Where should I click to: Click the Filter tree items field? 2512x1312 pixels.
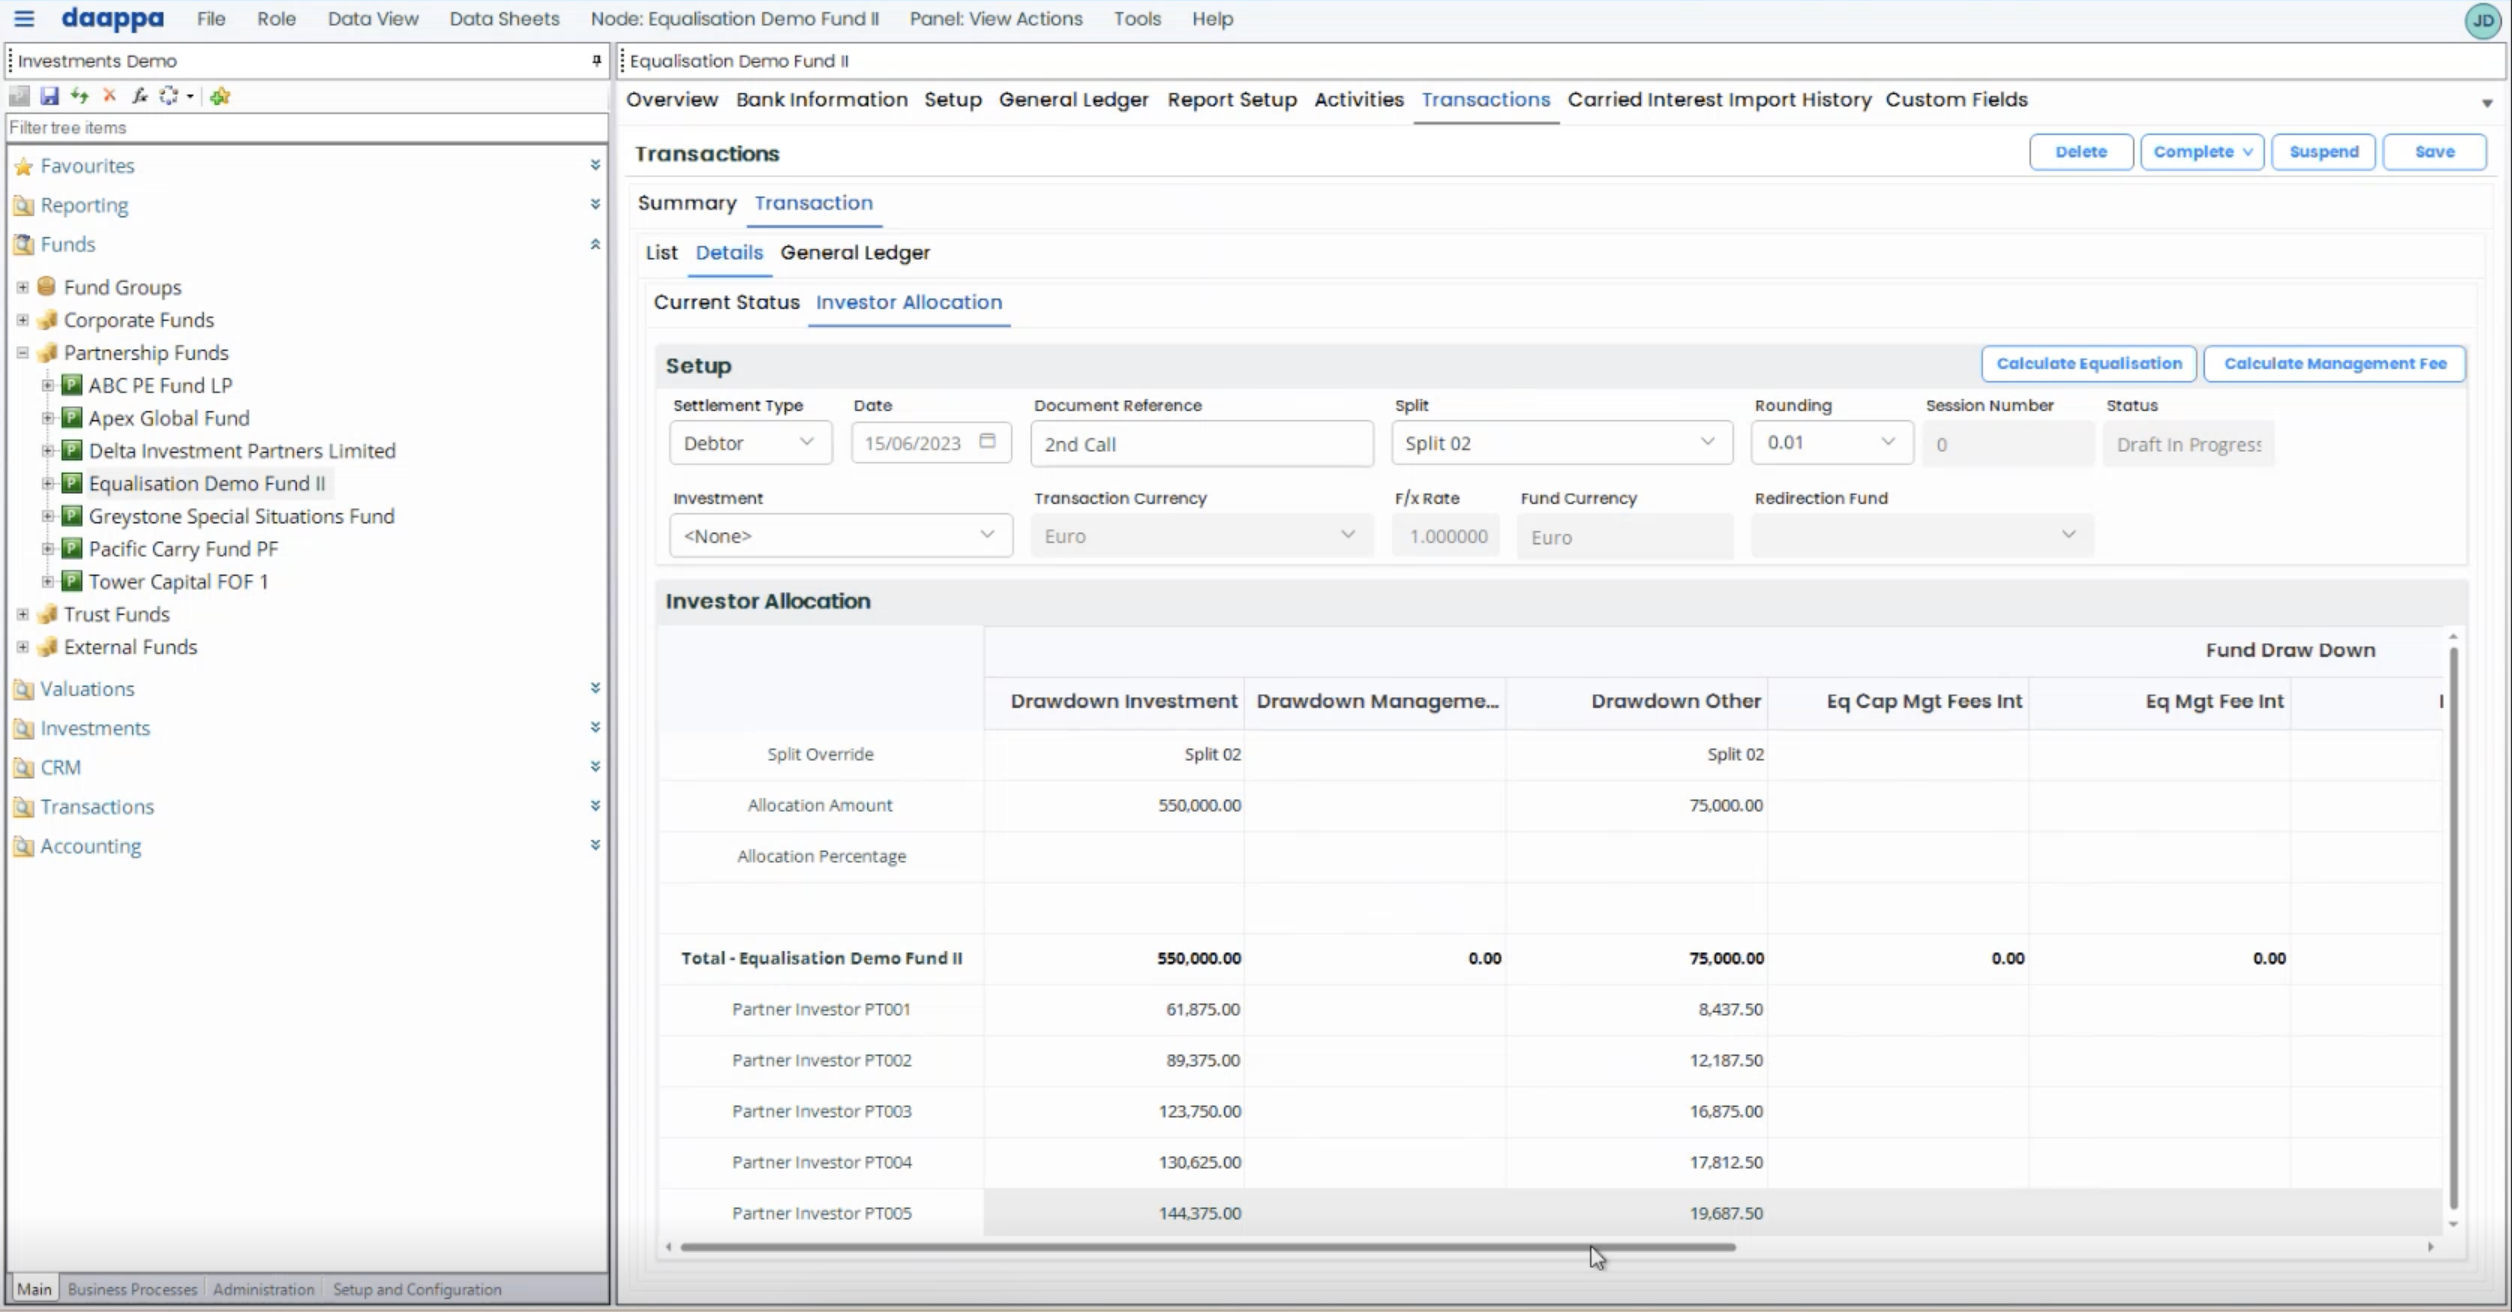coord(307,128)
